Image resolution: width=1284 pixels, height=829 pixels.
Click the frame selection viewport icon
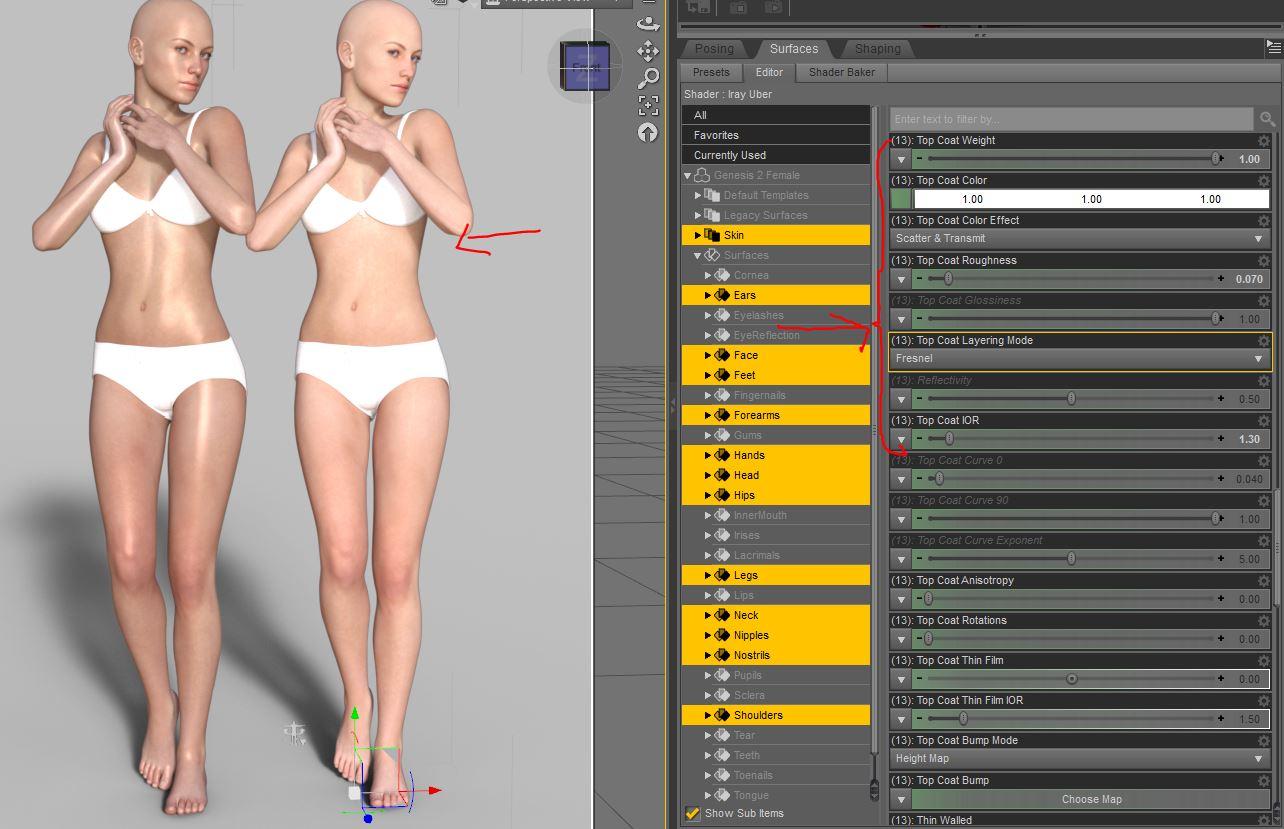pyautogui.click(x=648, y=104)
